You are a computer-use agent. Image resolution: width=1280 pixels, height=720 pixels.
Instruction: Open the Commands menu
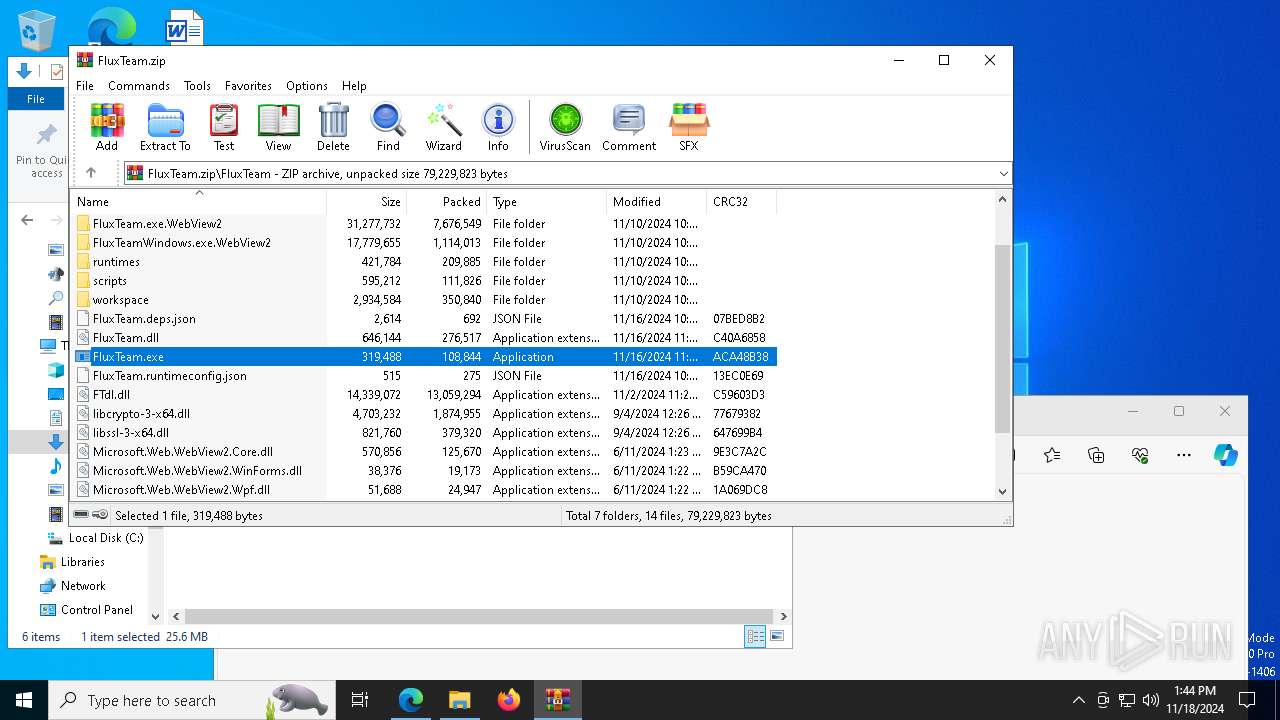[139, 86]
